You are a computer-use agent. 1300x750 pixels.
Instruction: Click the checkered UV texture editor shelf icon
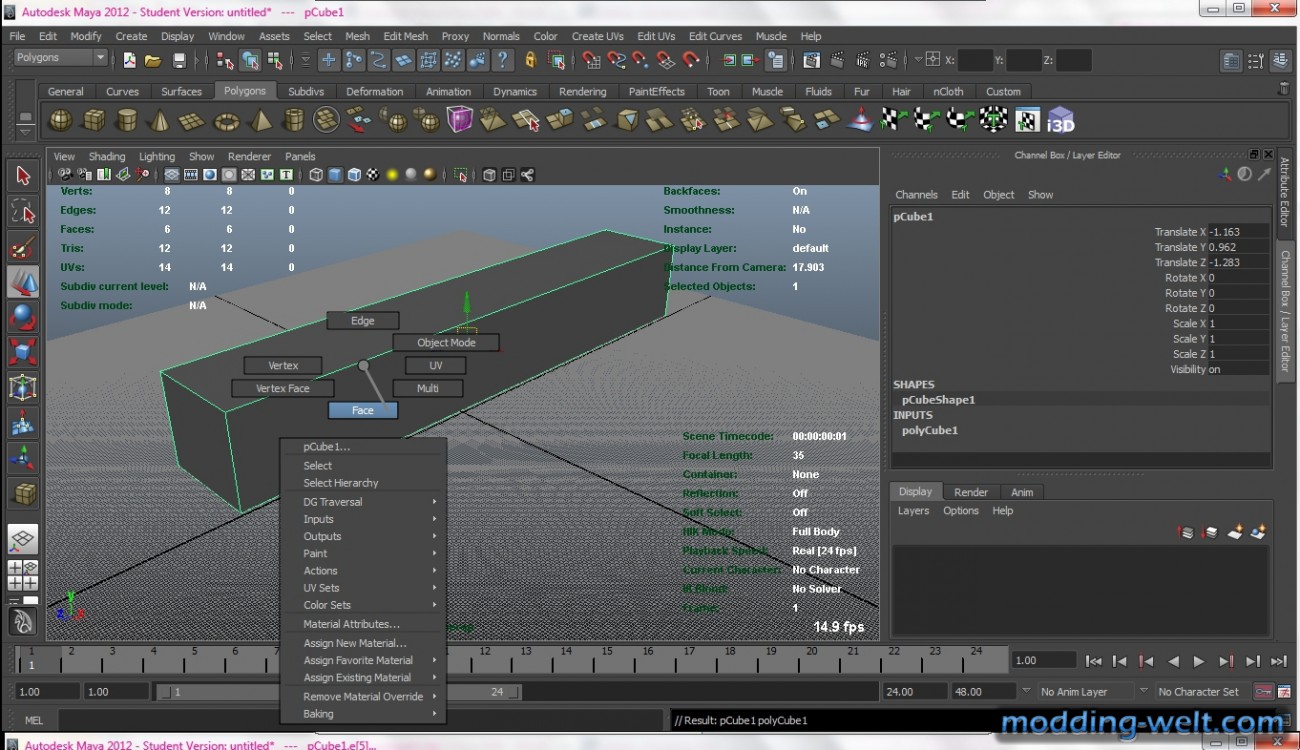[1027, 121]
